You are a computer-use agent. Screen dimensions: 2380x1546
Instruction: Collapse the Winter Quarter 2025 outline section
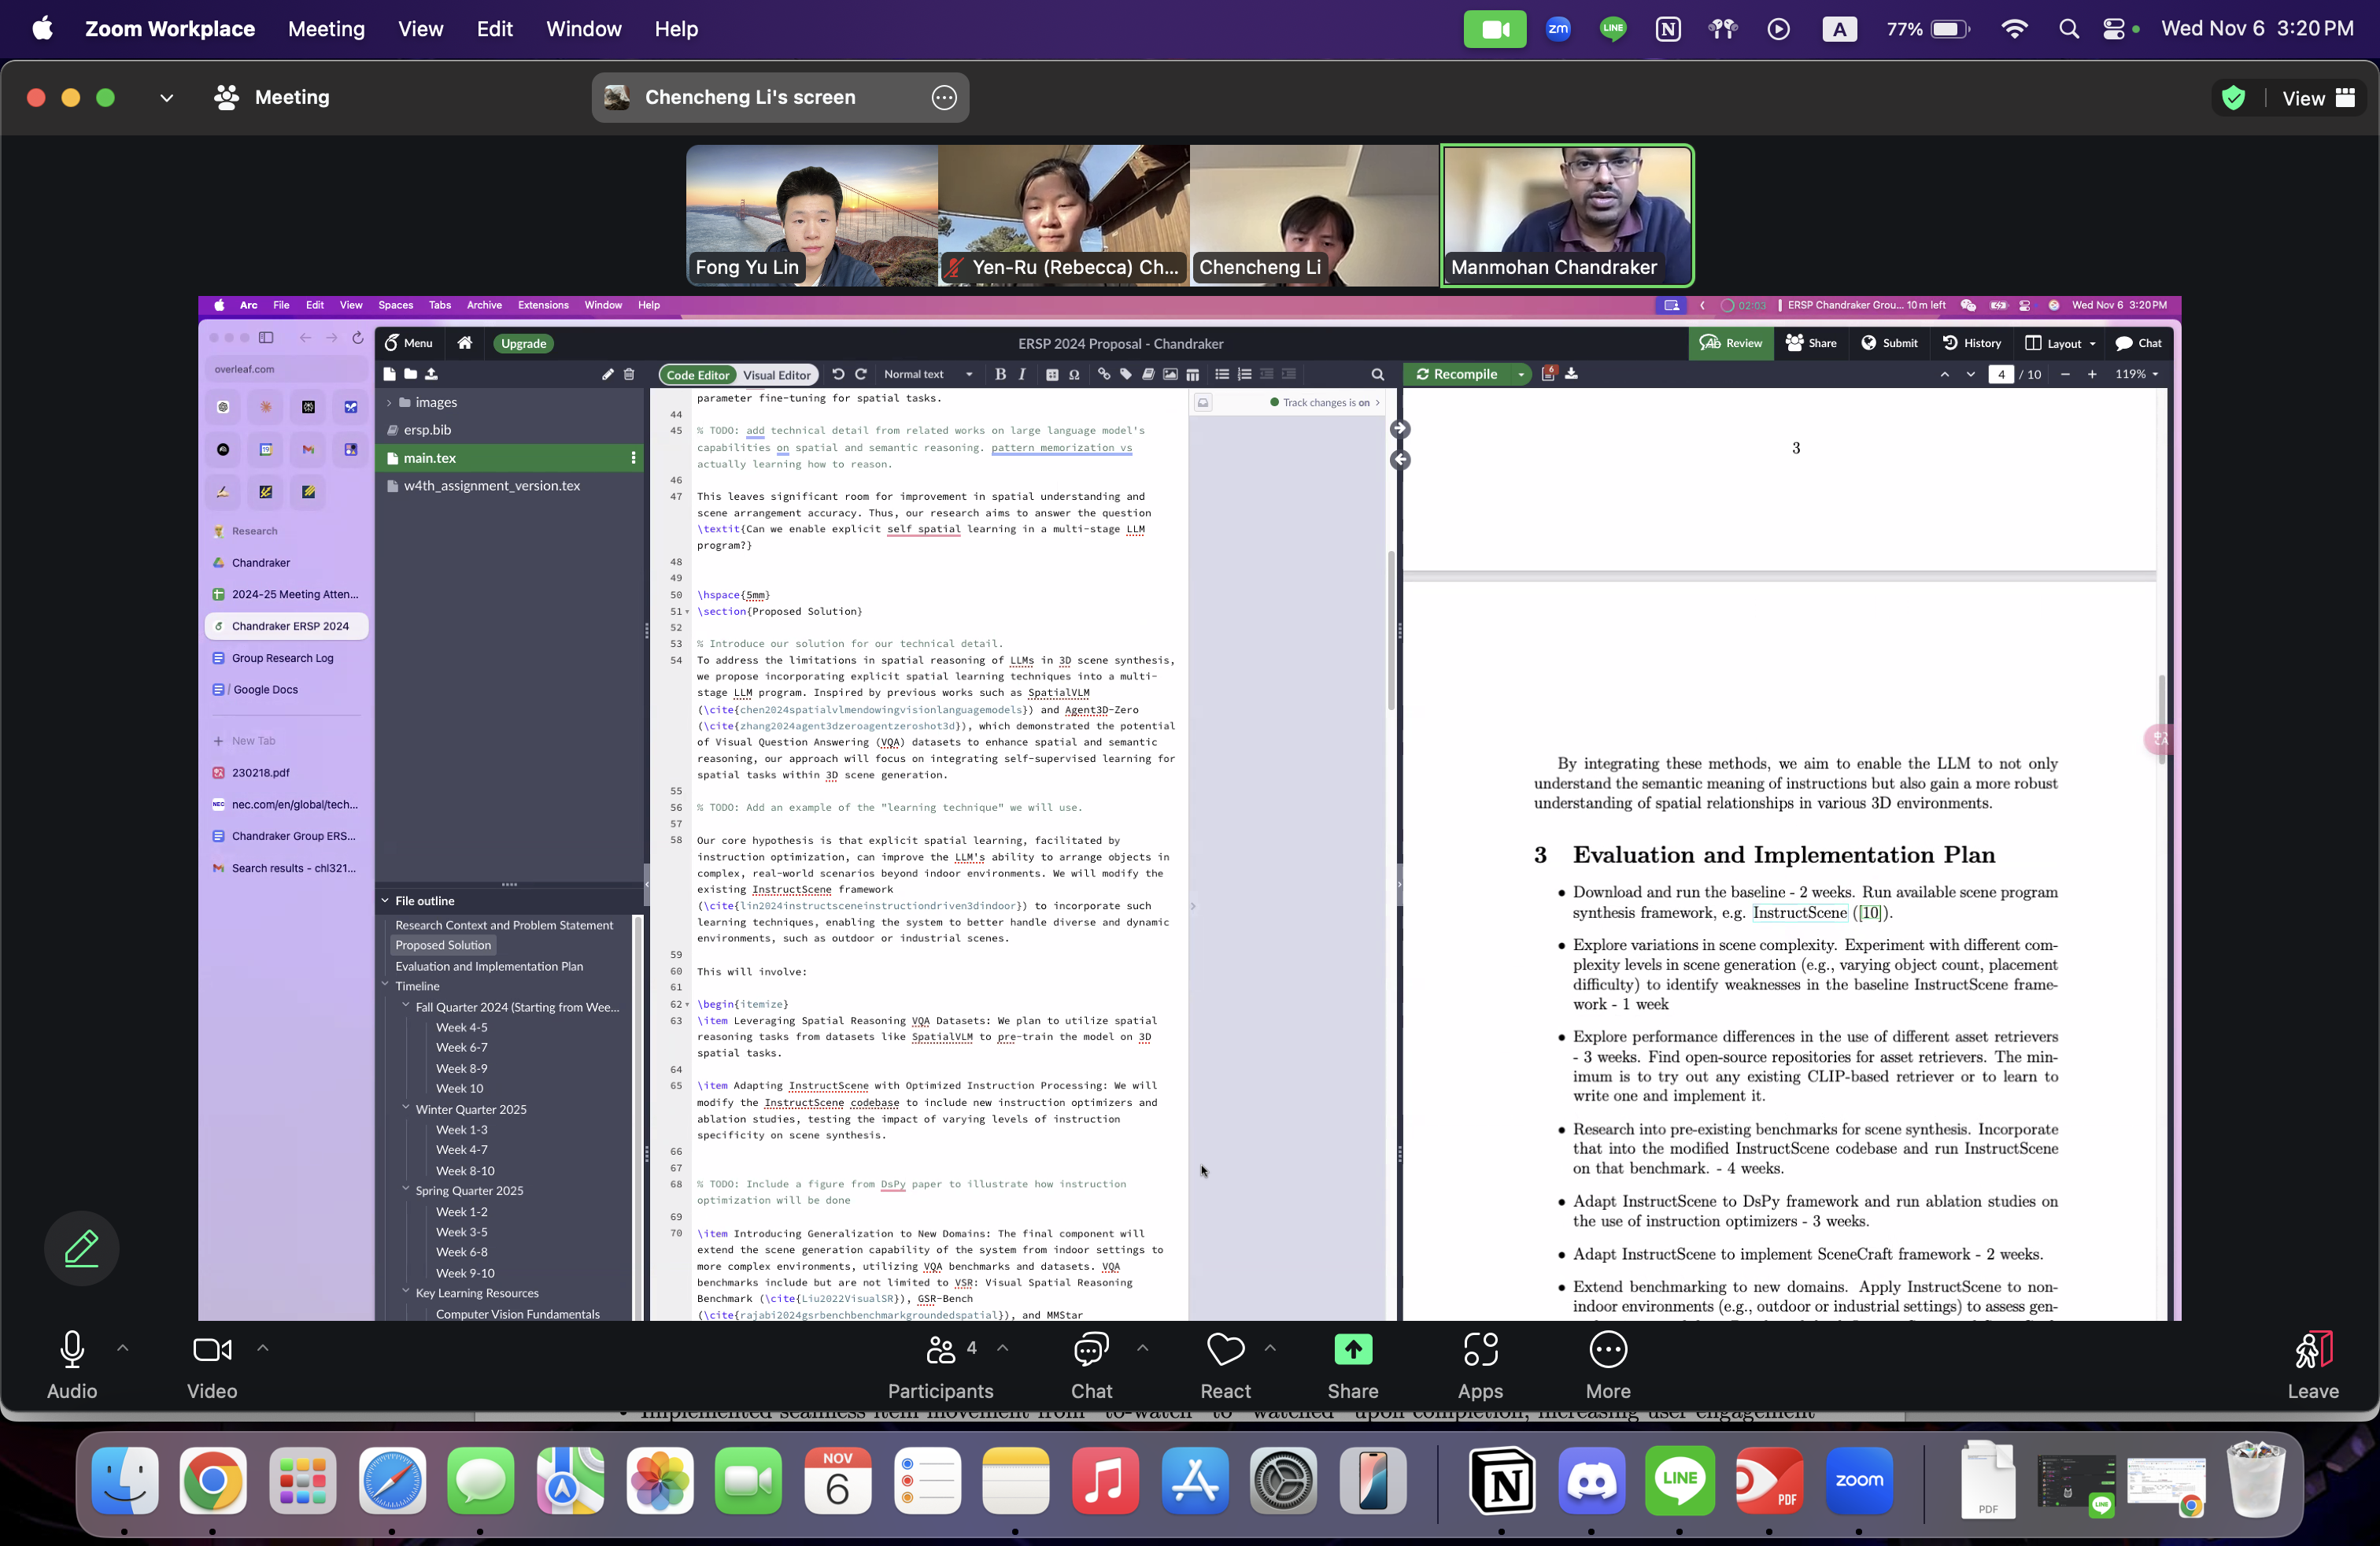405,1109
